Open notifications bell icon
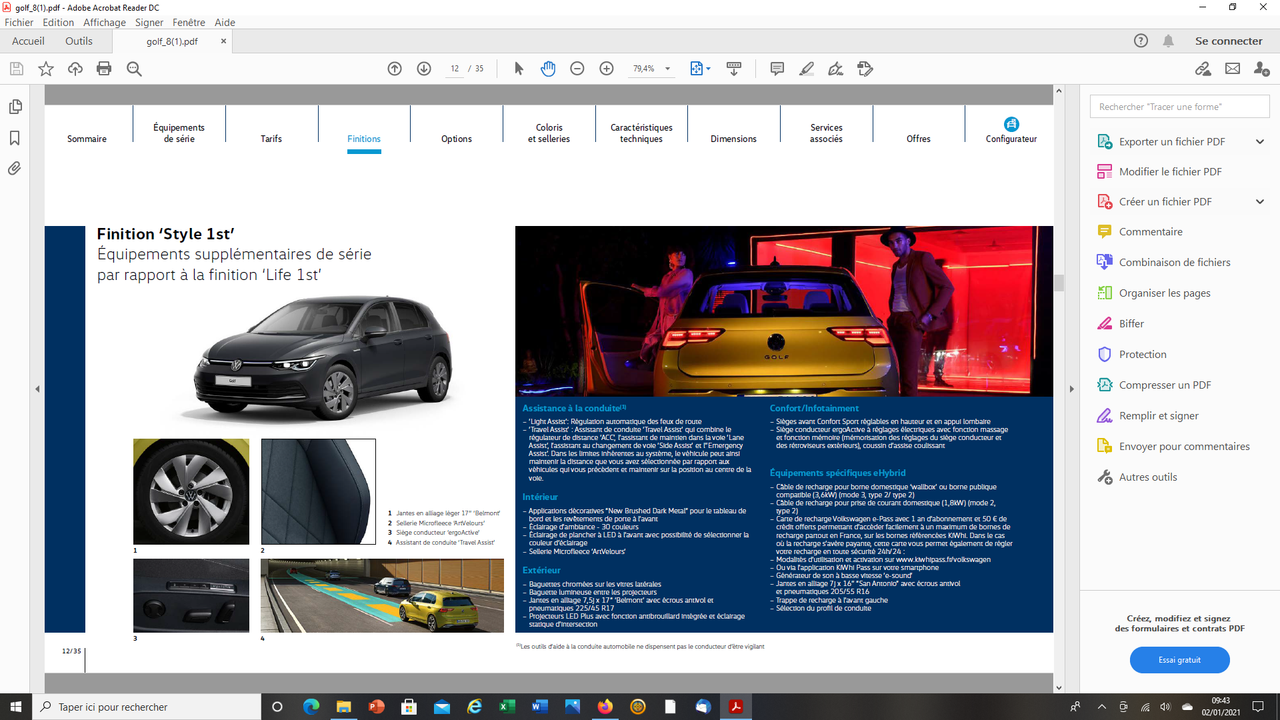 (1168, 41)
